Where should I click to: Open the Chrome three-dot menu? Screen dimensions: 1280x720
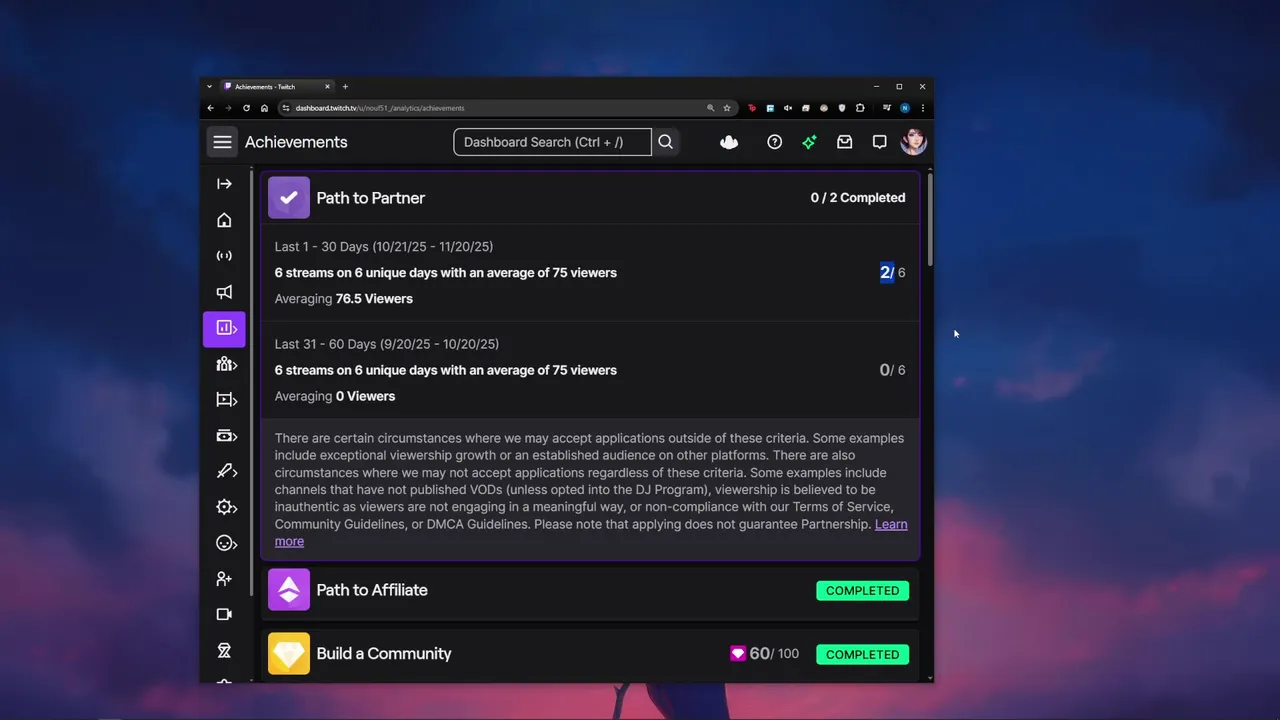point(922,108)
